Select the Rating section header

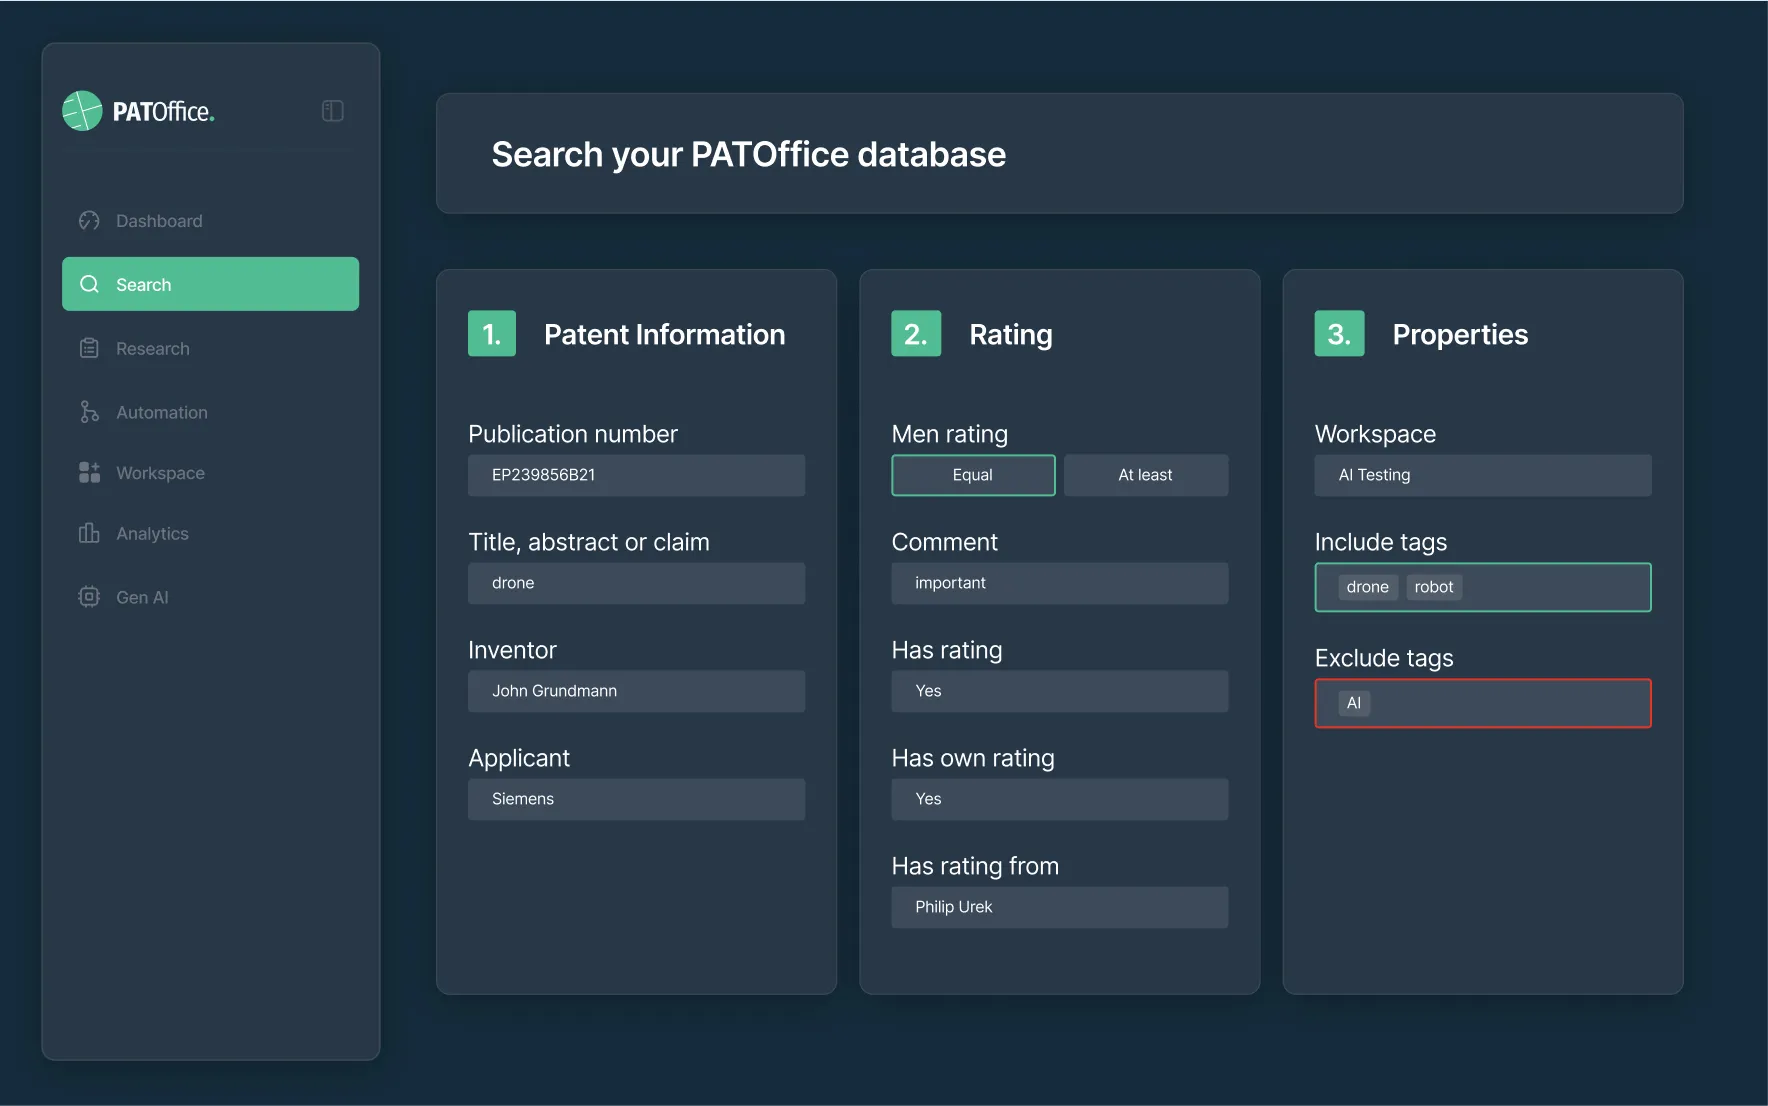[1010, 334]
